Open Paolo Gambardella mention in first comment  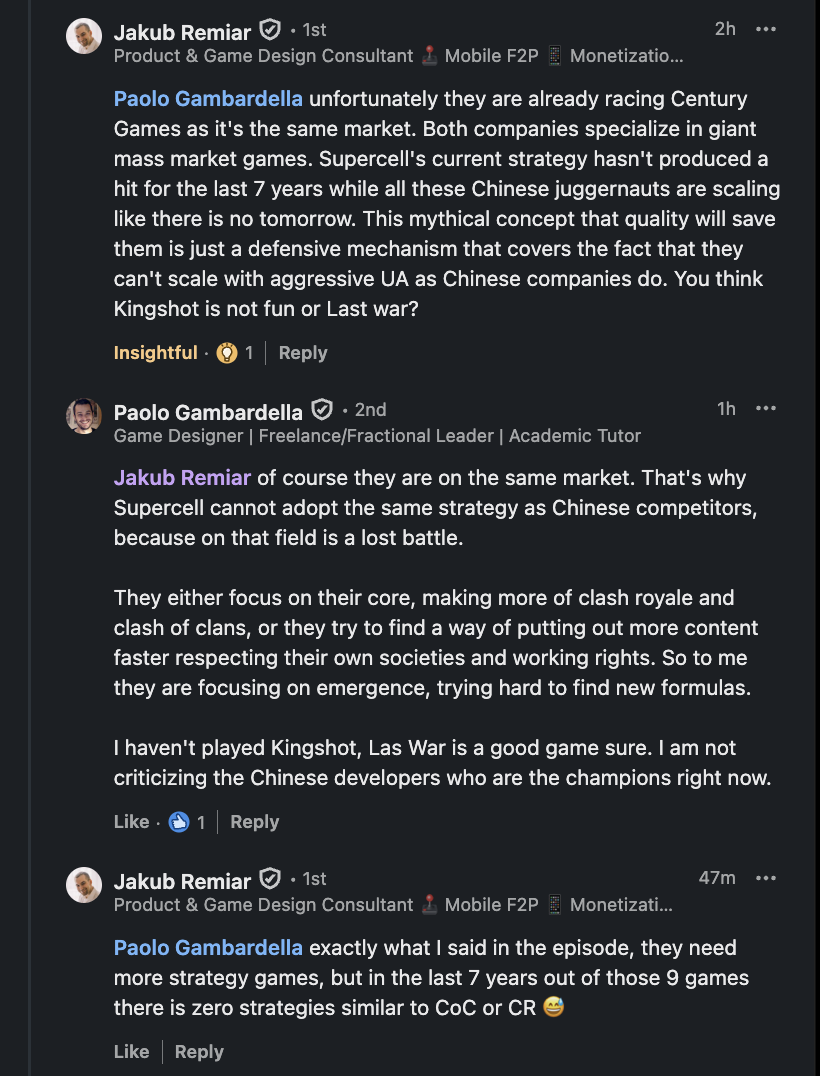[208, 99]
